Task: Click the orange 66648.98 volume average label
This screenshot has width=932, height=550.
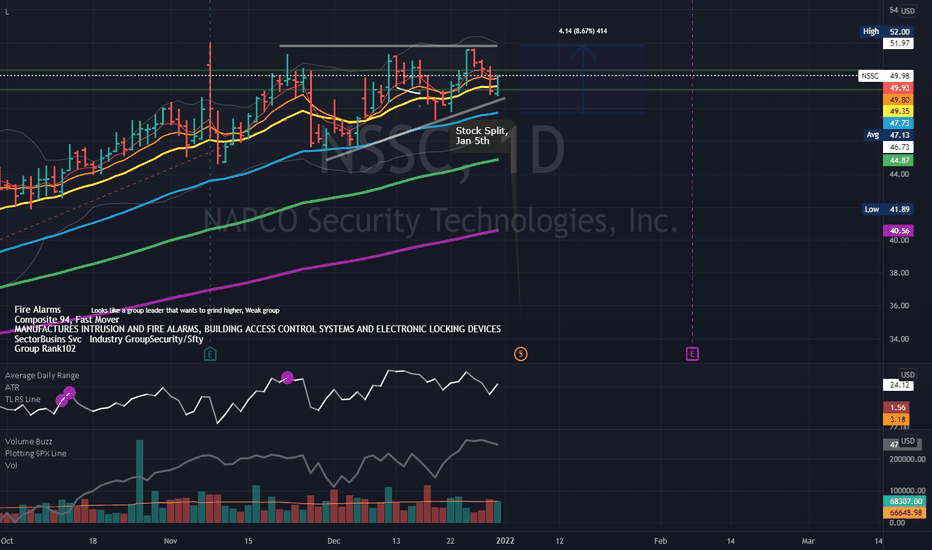Action: click(x=905, y=513)
